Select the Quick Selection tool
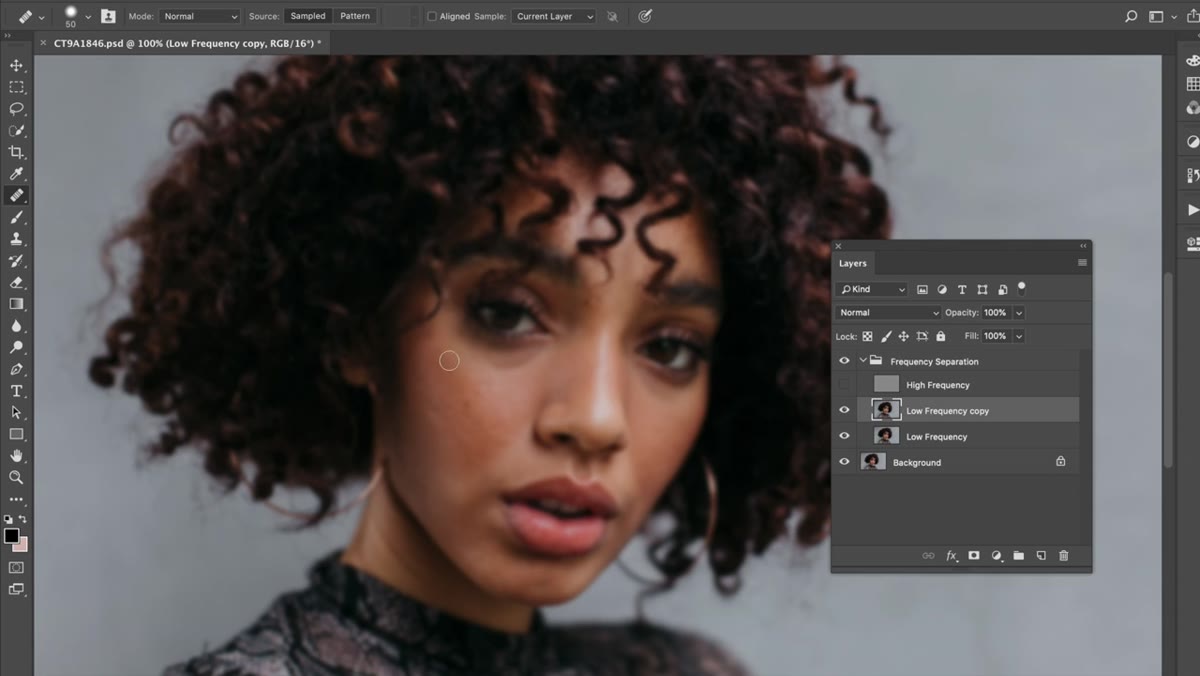The height and width of the screenshot is (676, 1200). point(16,131)
